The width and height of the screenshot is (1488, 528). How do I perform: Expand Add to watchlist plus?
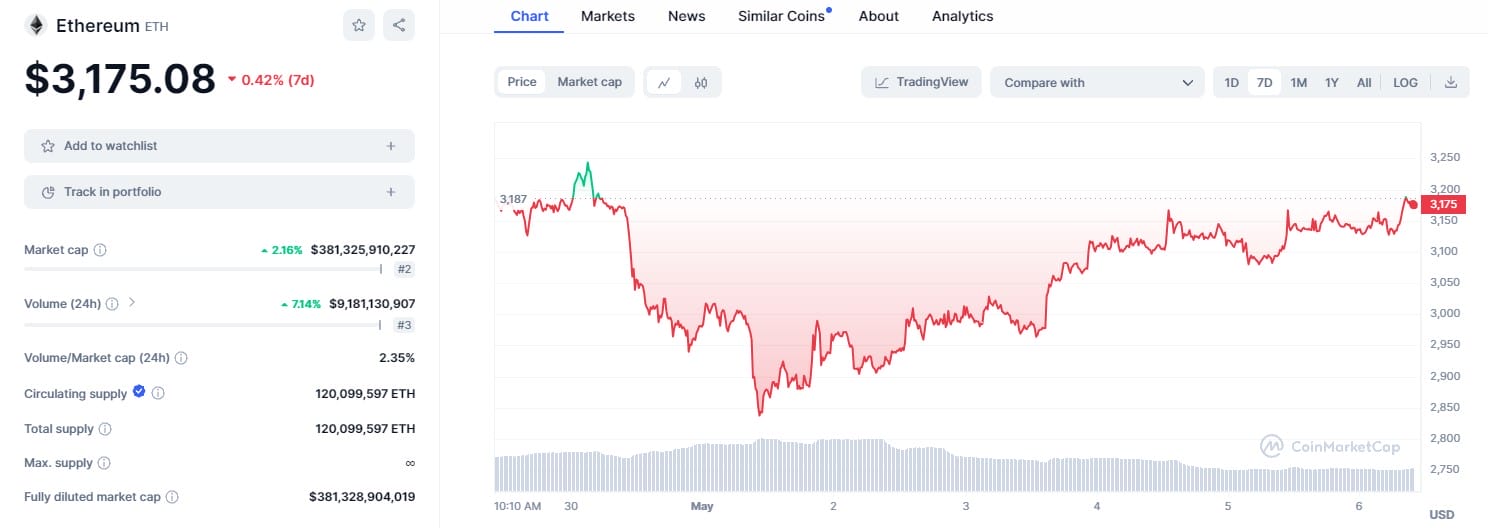[x=390, y=146]
